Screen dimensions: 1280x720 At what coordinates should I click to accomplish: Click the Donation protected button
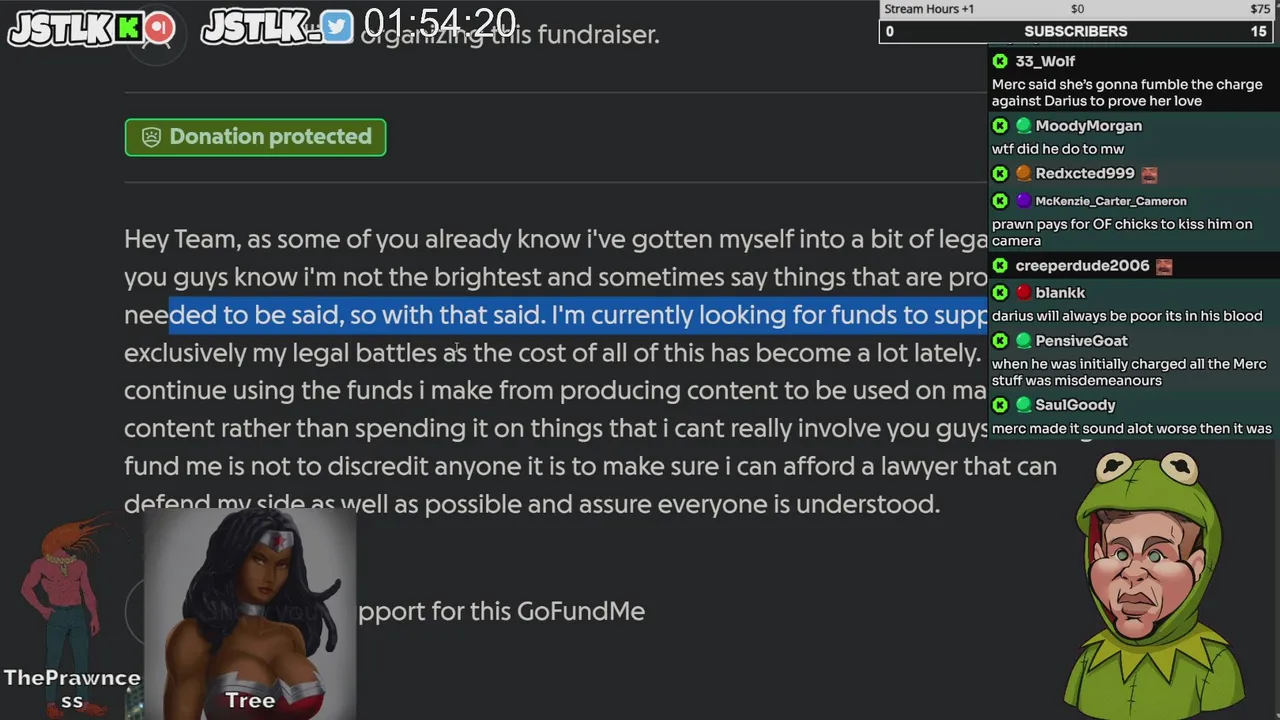(x=255, y=137)
